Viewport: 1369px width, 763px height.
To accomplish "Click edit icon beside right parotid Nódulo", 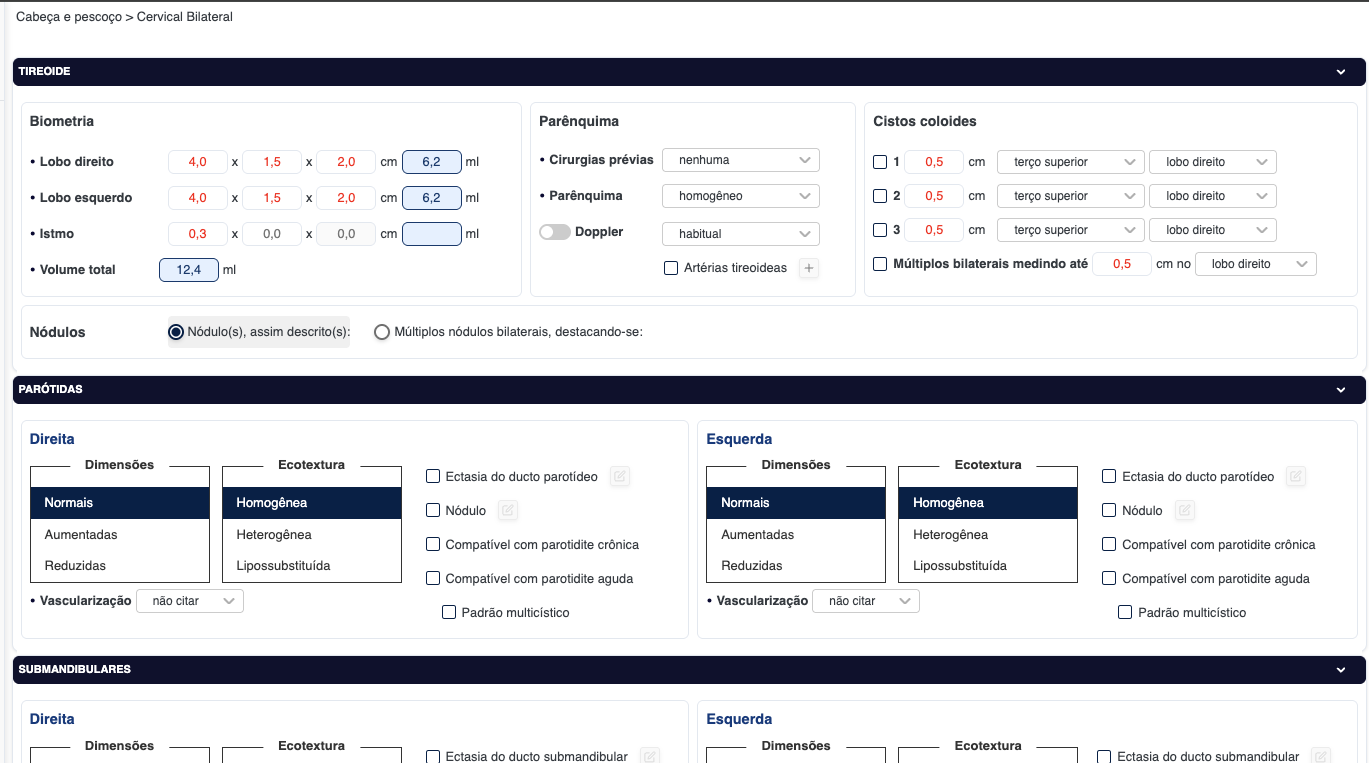I will 508,511.
